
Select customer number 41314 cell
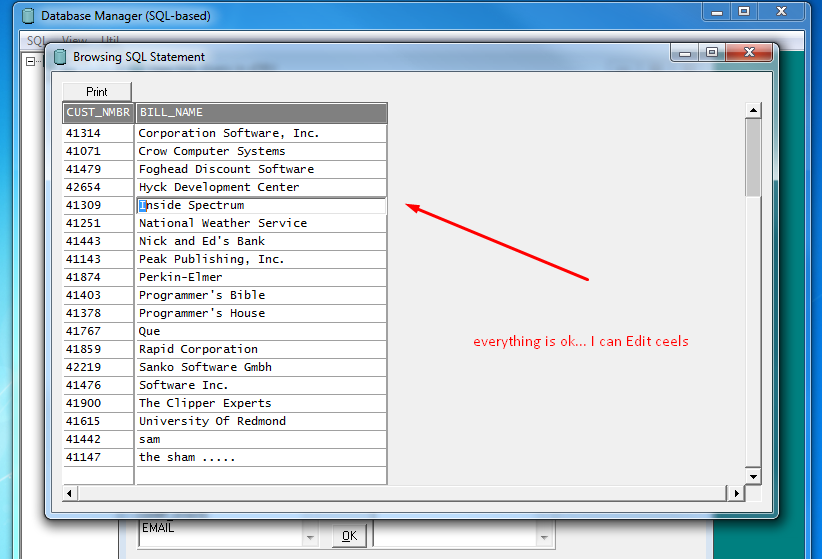[98, 133]
